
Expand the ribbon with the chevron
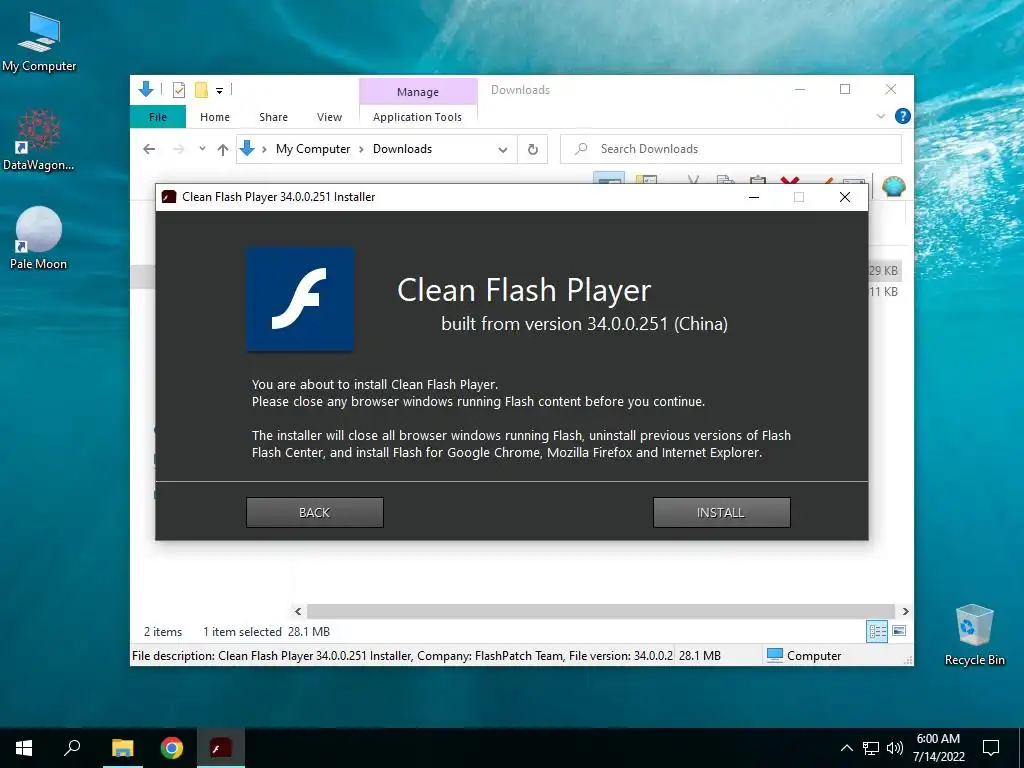(880, 116)
